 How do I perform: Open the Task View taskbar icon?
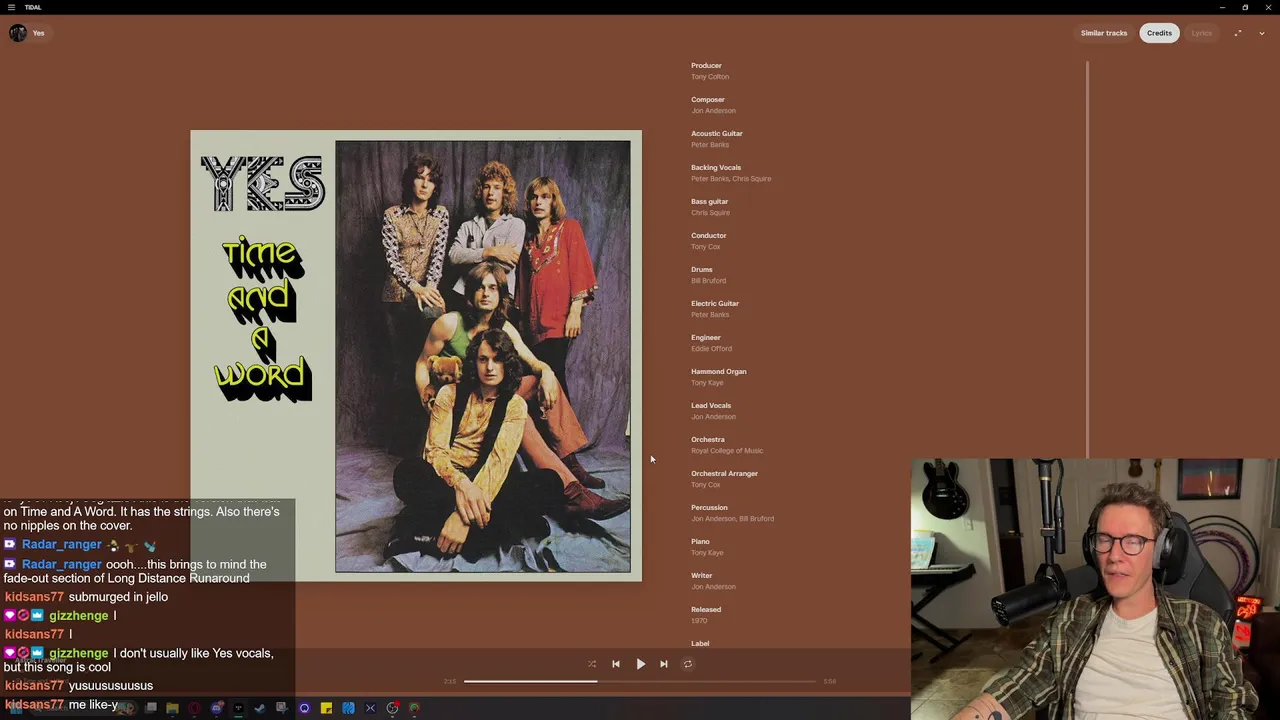(151, 708)
